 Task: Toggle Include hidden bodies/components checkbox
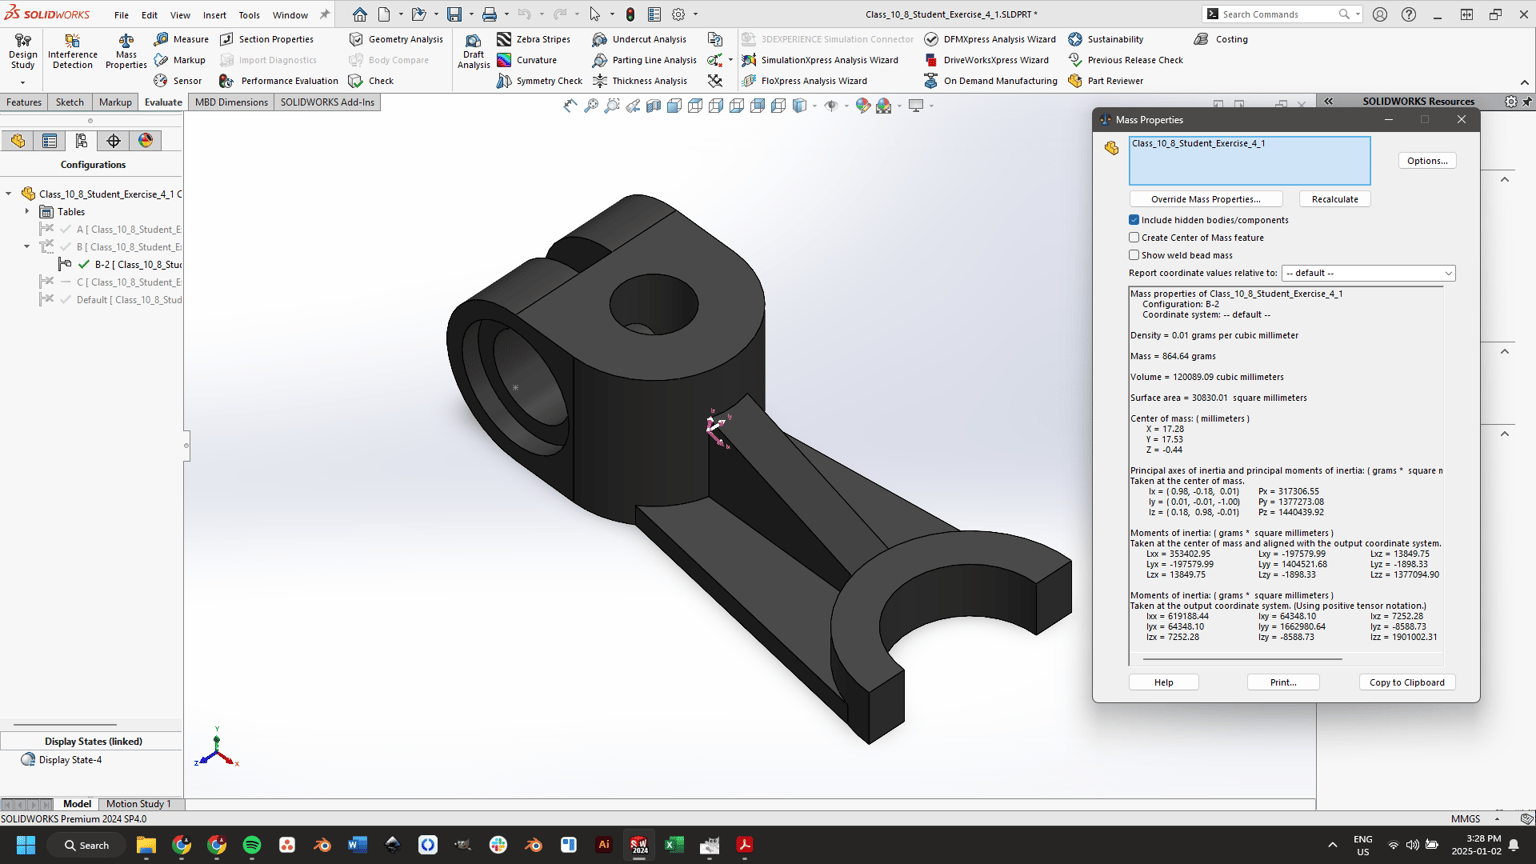1134,220
